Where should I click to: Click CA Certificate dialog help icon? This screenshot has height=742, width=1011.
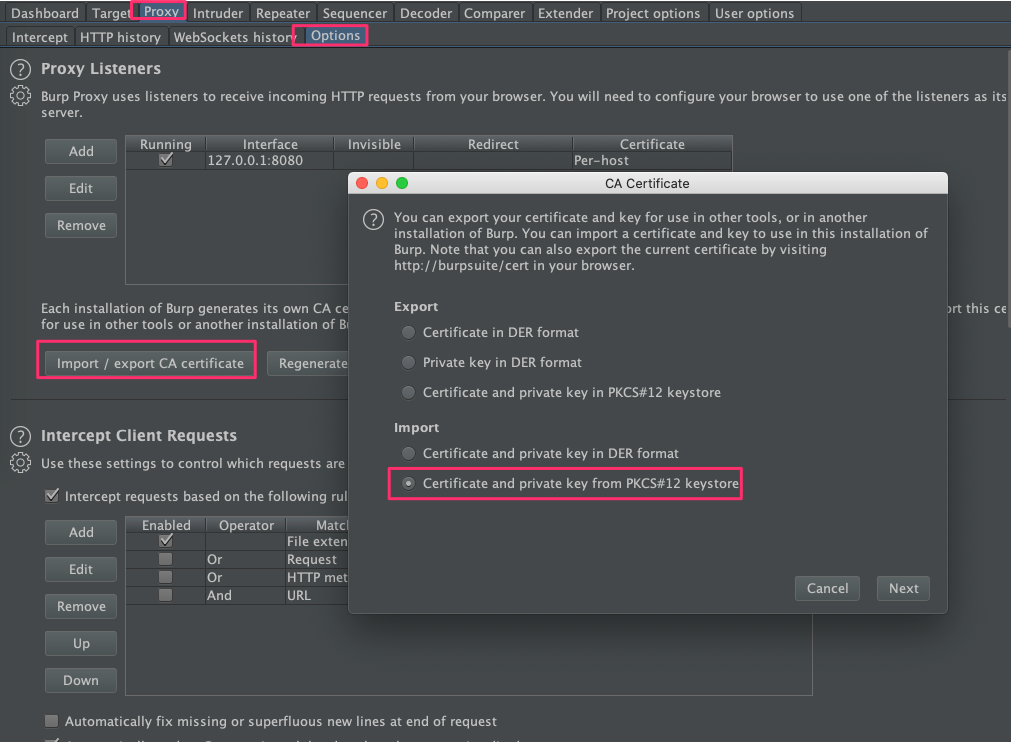(373, 220)
